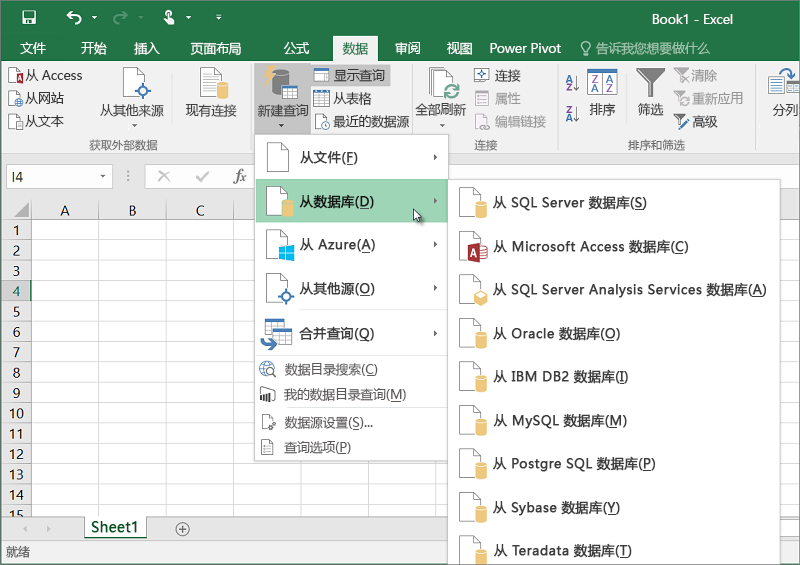
Task: Click the touch/mouse mode icon
Action: pos(169,18)
